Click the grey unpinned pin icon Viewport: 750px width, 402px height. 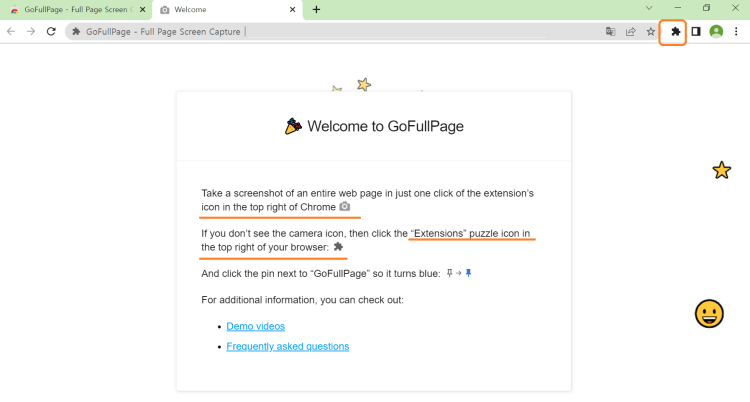(449, 273)
